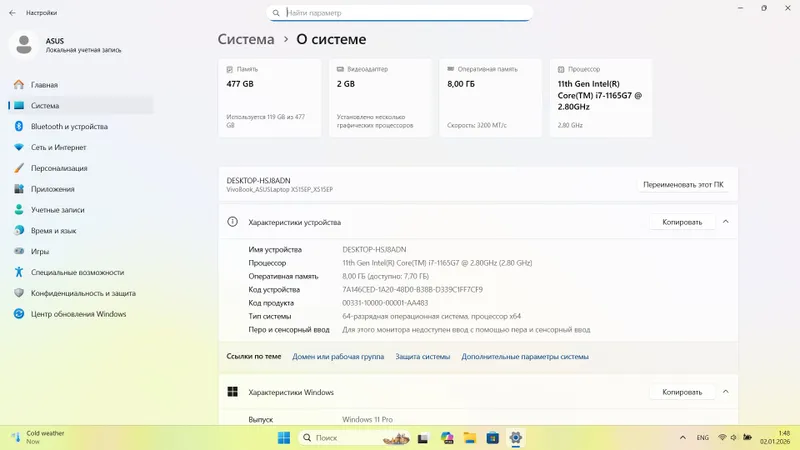The image size is (800, 450).
Task: Open Microsoft Store from the taskbar
Action: click(492, 438)
